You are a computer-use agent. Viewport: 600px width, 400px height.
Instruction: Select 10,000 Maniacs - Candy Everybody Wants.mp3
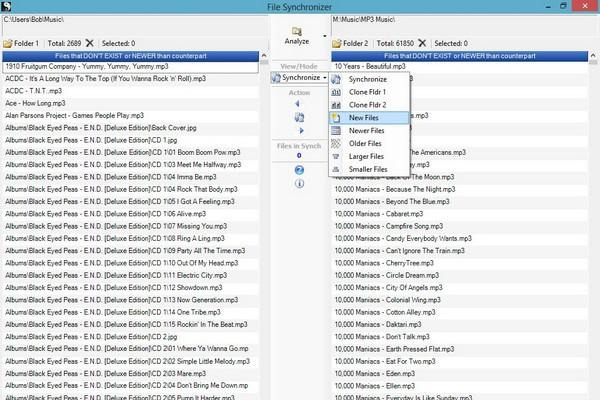[x=460, y=238]
